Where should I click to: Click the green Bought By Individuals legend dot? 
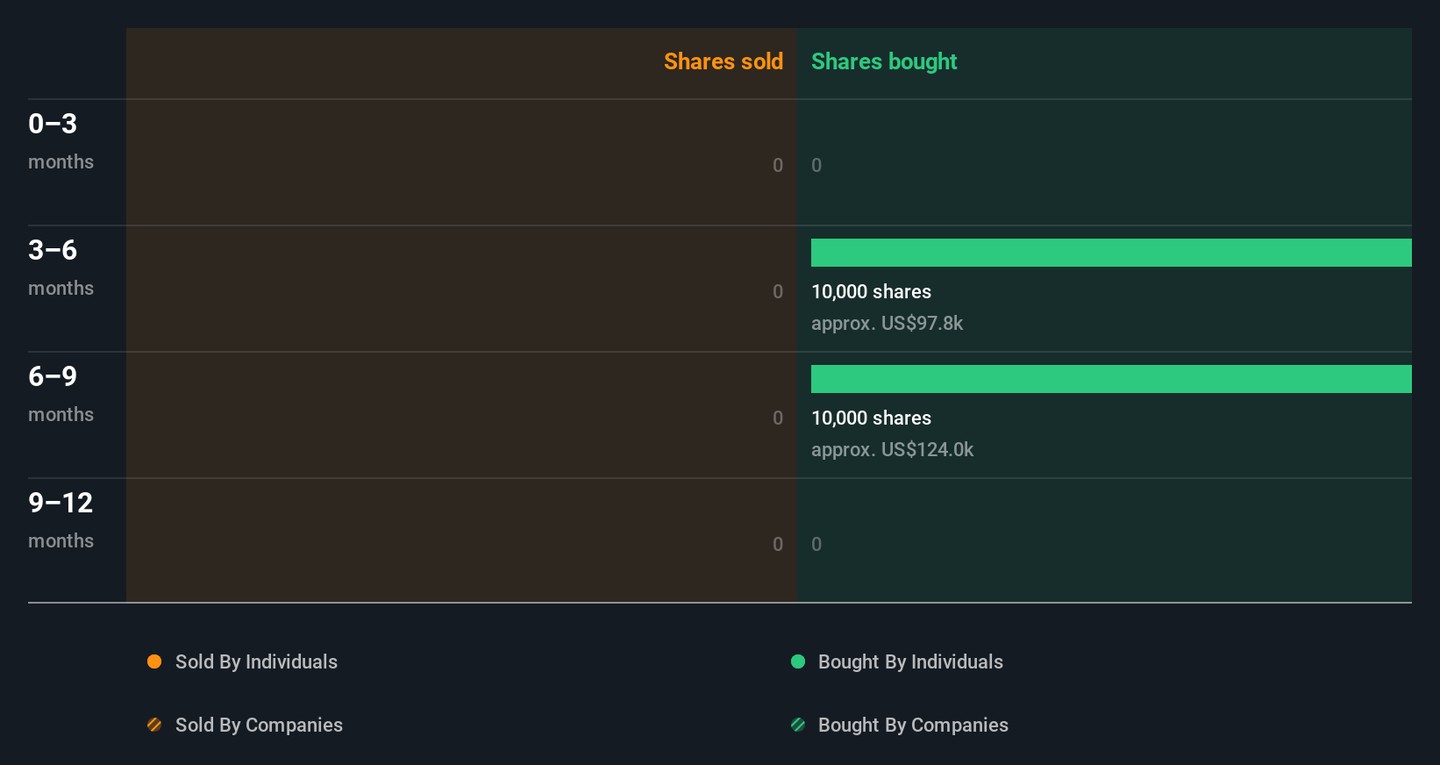click(798, 662)
